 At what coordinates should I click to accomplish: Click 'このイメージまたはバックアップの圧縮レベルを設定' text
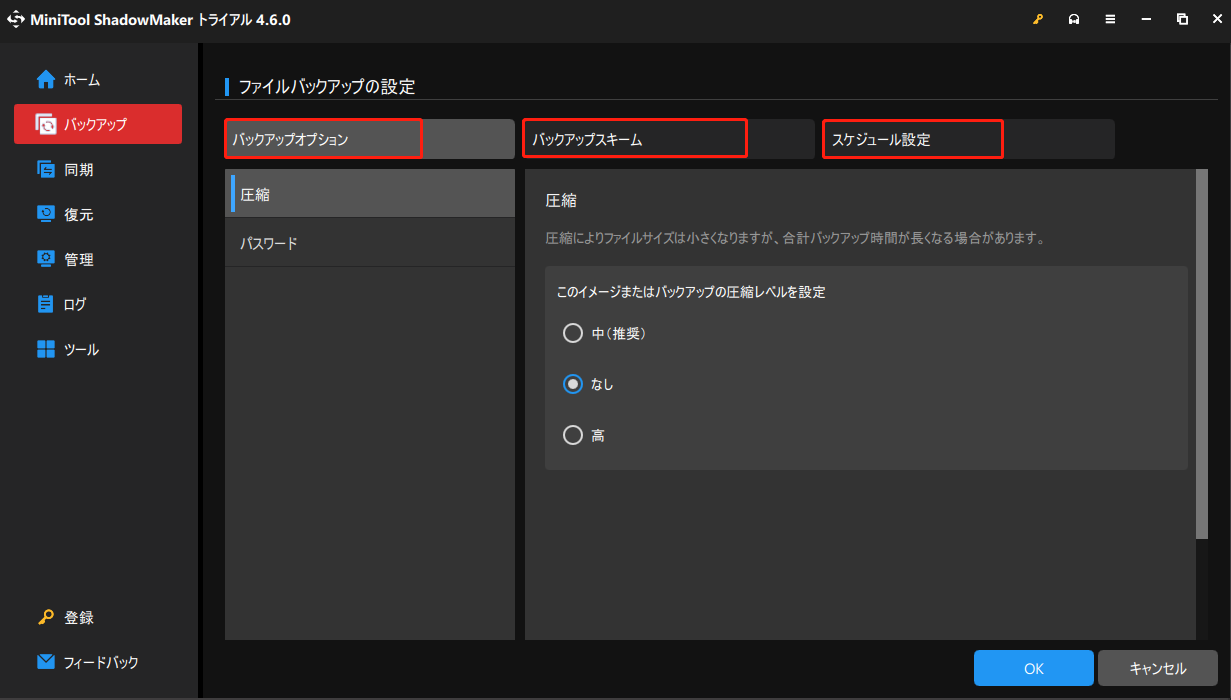(x=691, y=292)
